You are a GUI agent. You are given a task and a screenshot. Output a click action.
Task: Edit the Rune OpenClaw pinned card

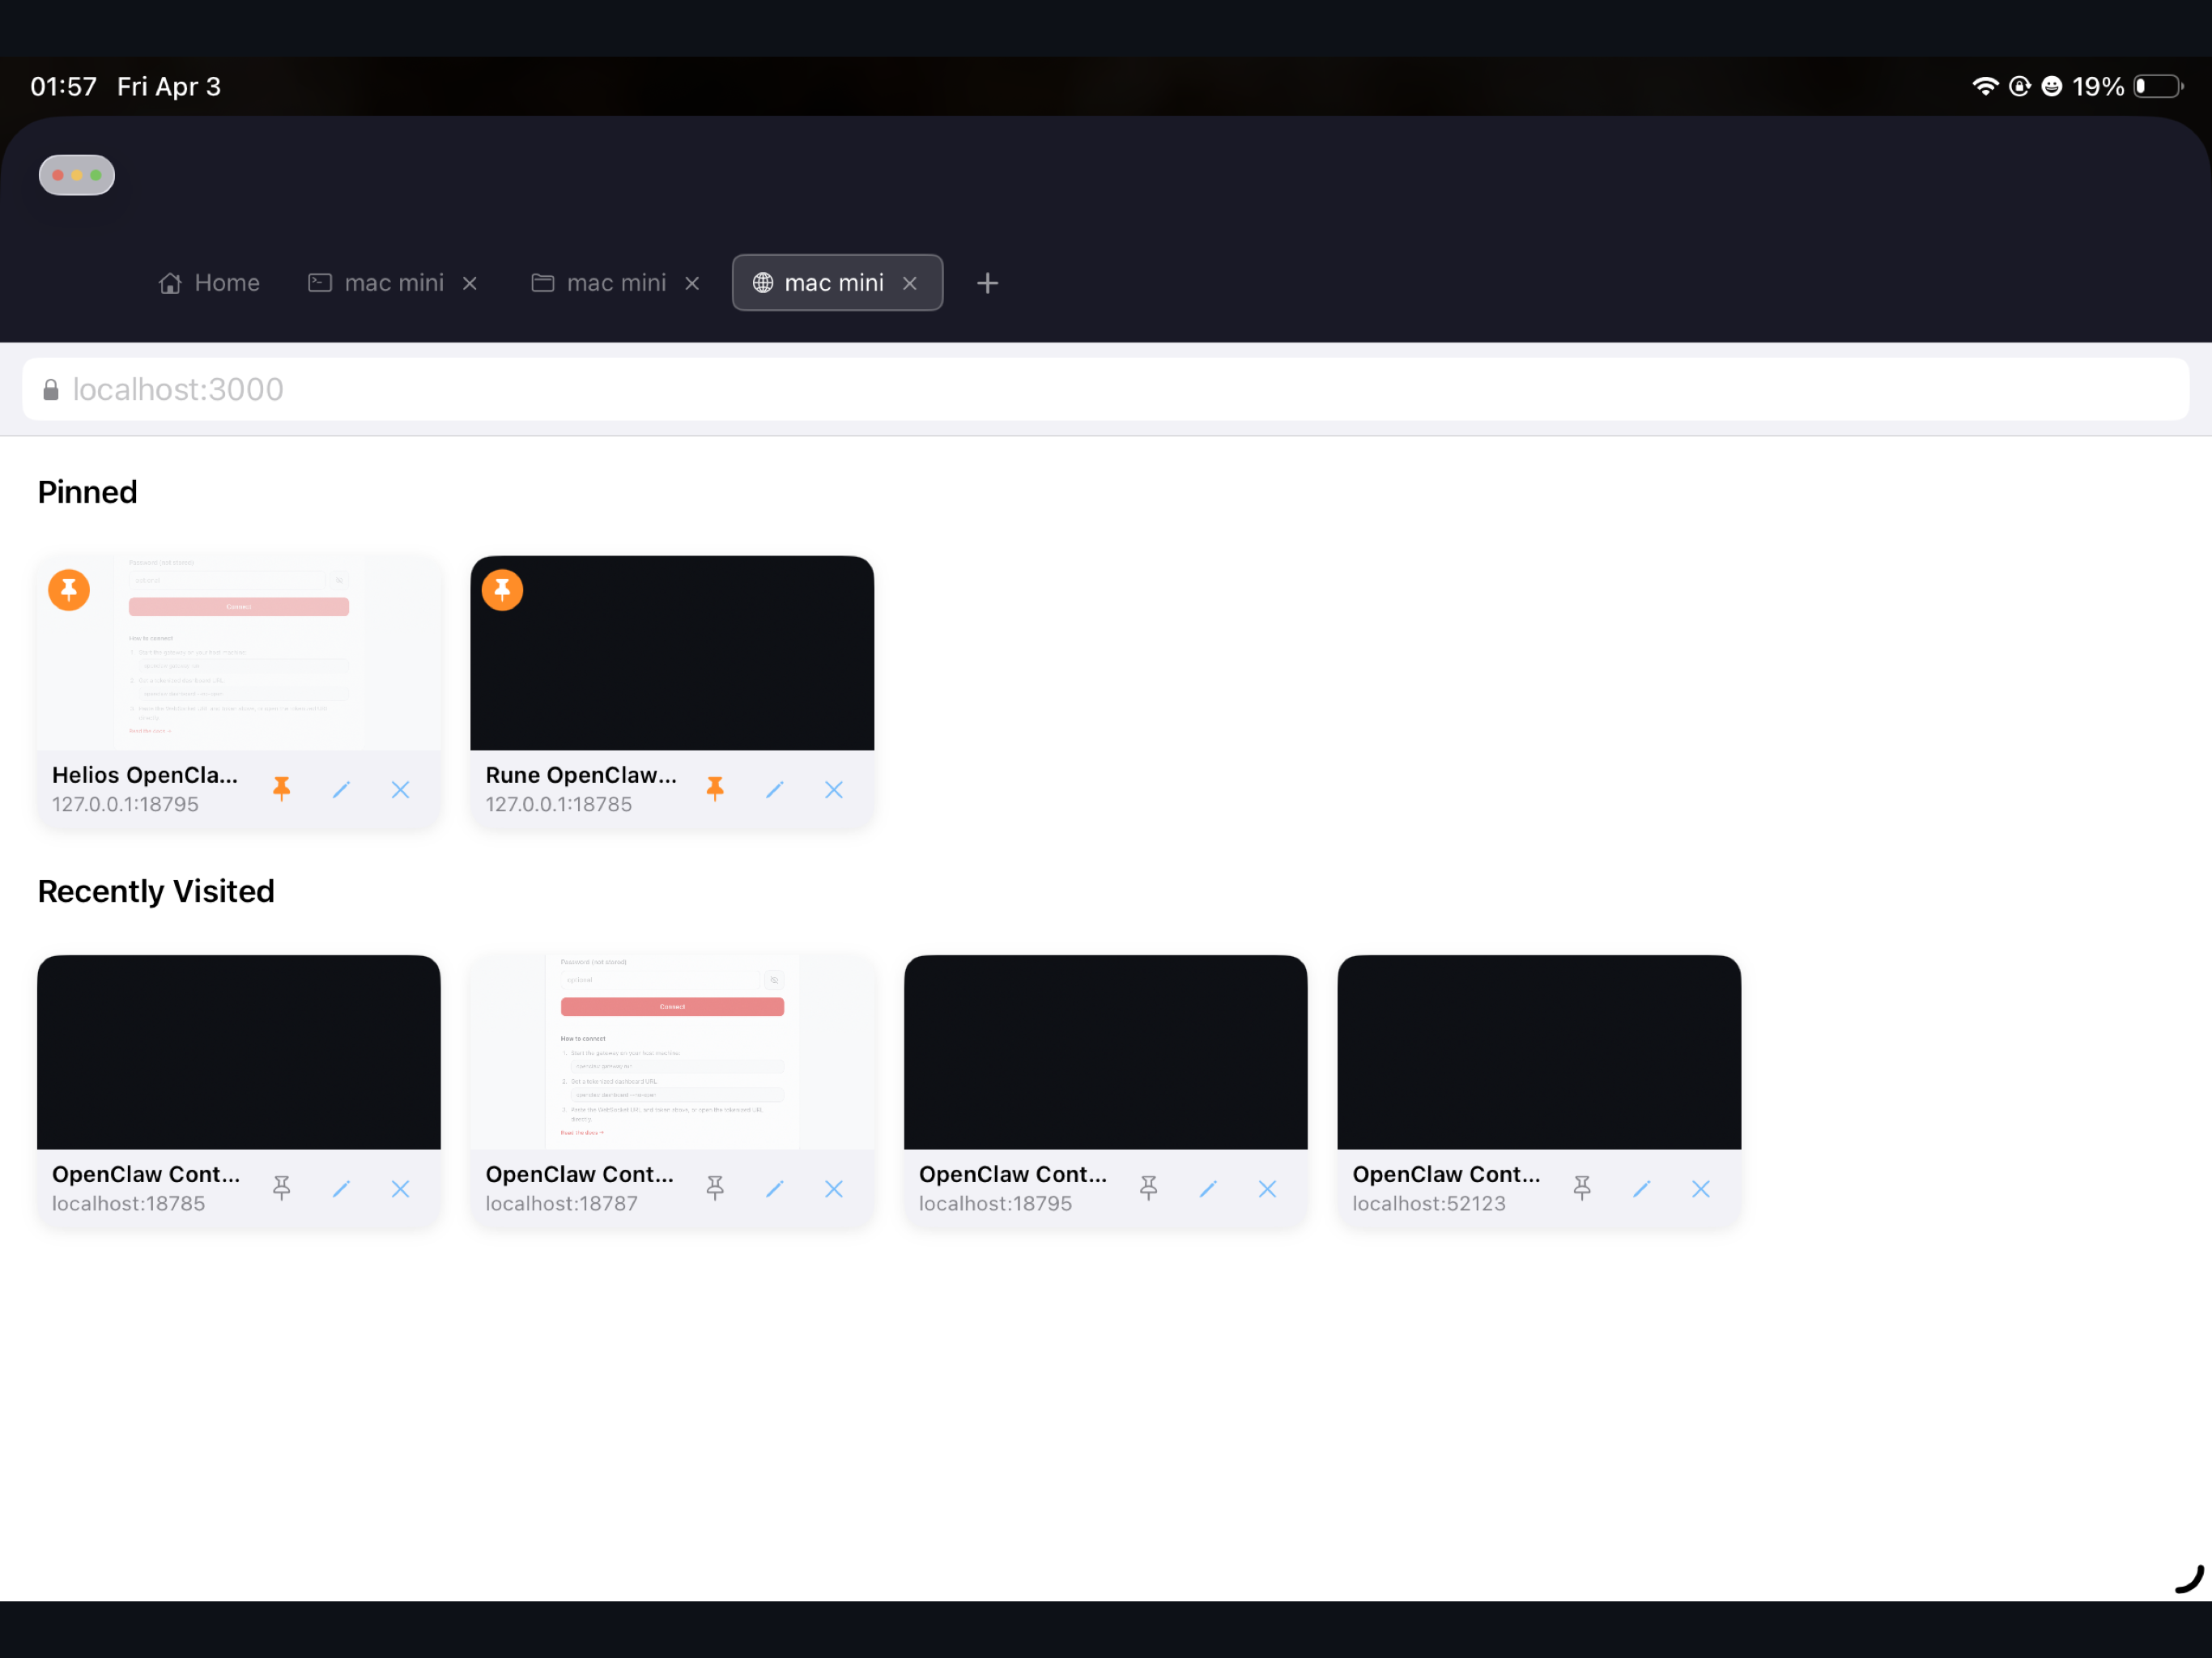pos(775,789)
